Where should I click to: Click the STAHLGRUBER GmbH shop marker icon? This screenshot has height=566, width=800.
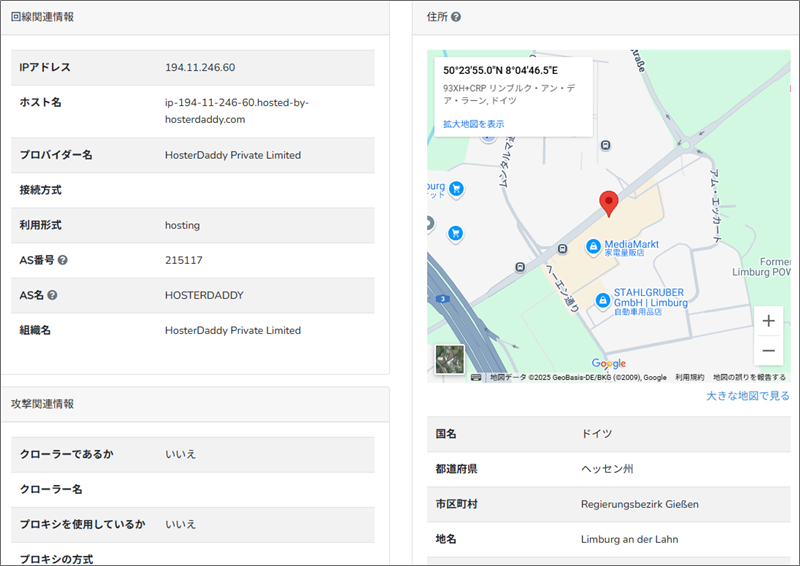(603, 300)
